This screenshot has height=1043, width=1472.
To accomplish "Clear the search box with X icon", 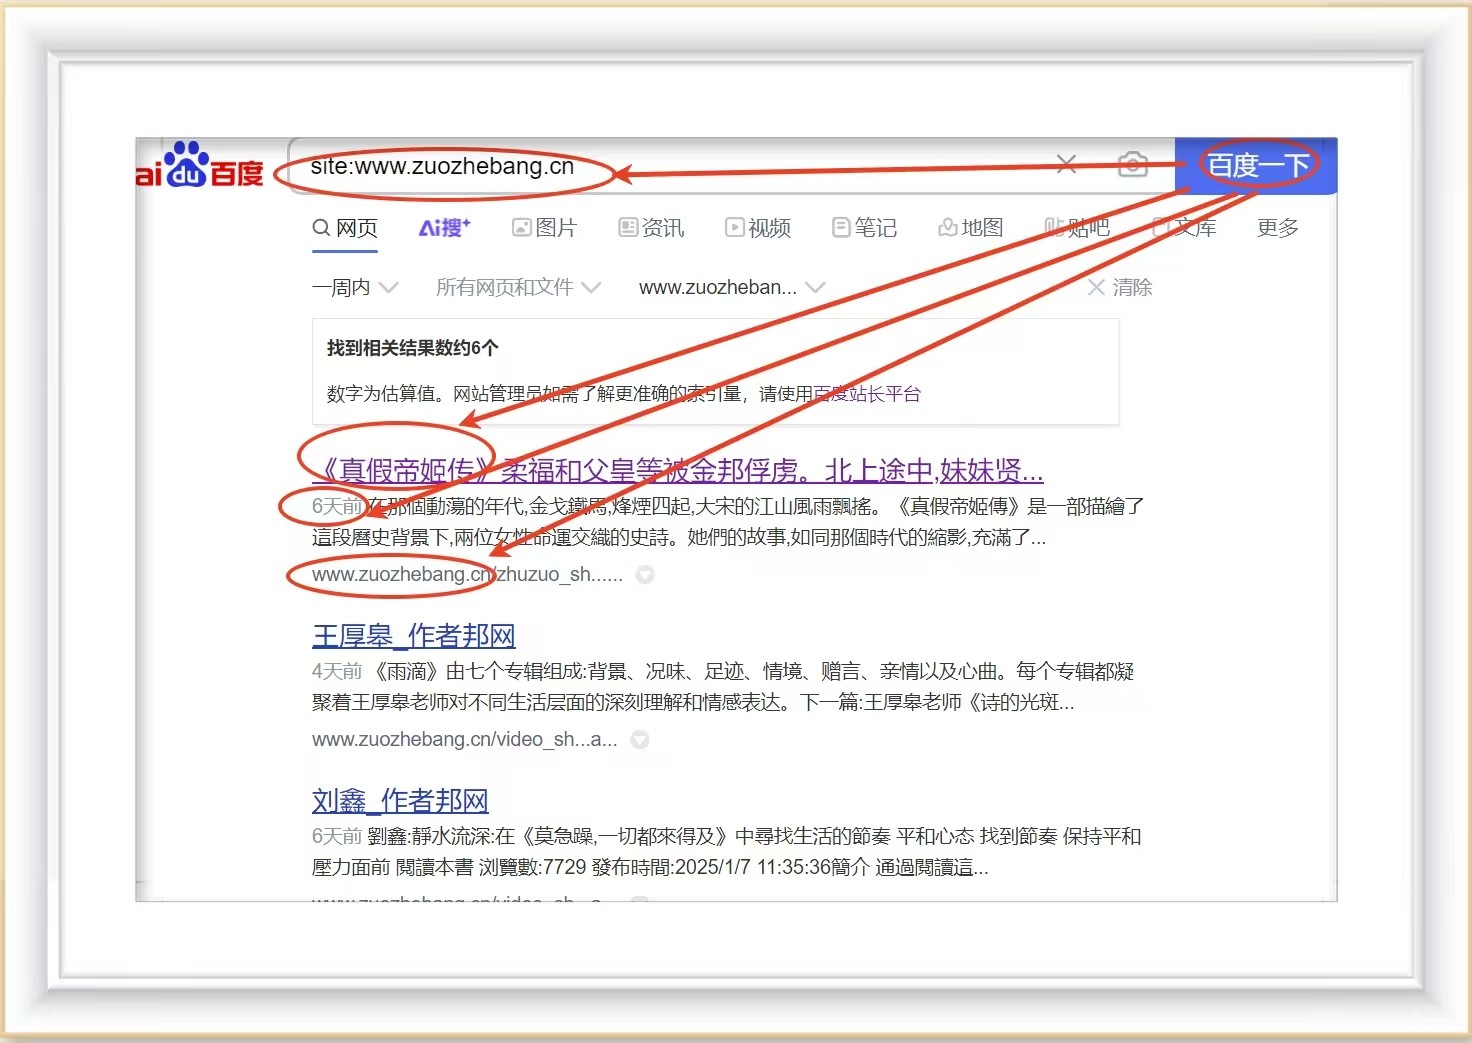I will click(x=1066, y=164).
